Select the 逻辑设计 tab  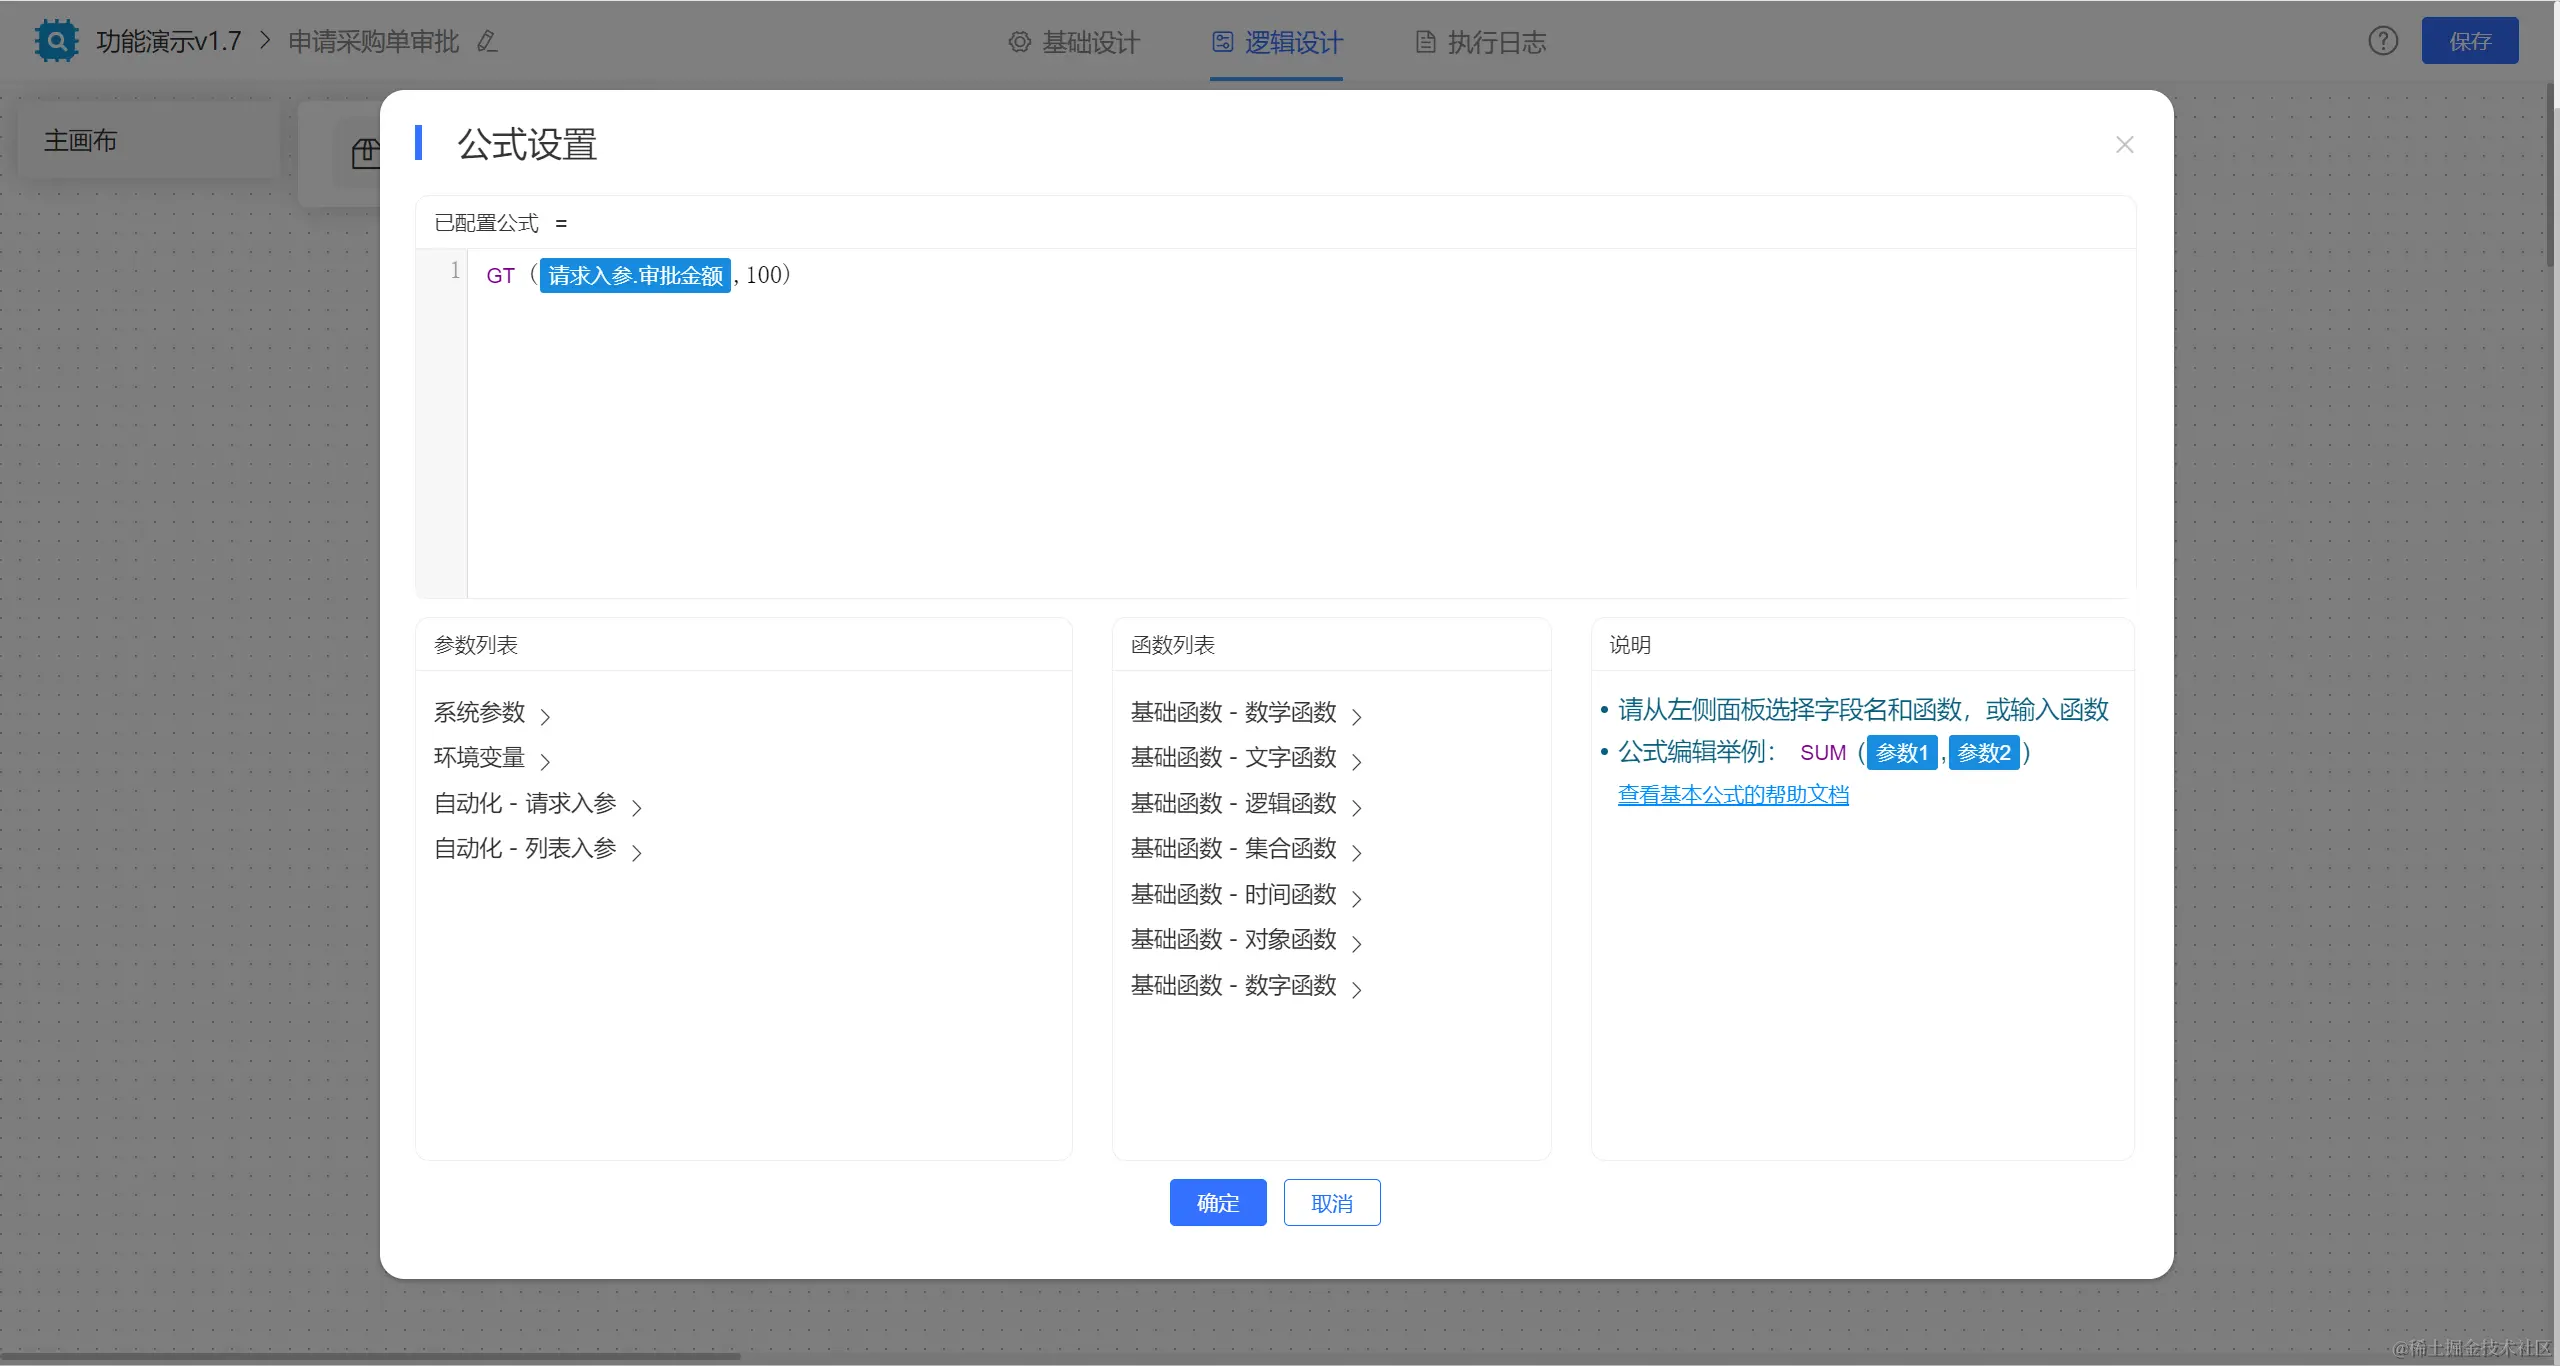coord(1277,42)
